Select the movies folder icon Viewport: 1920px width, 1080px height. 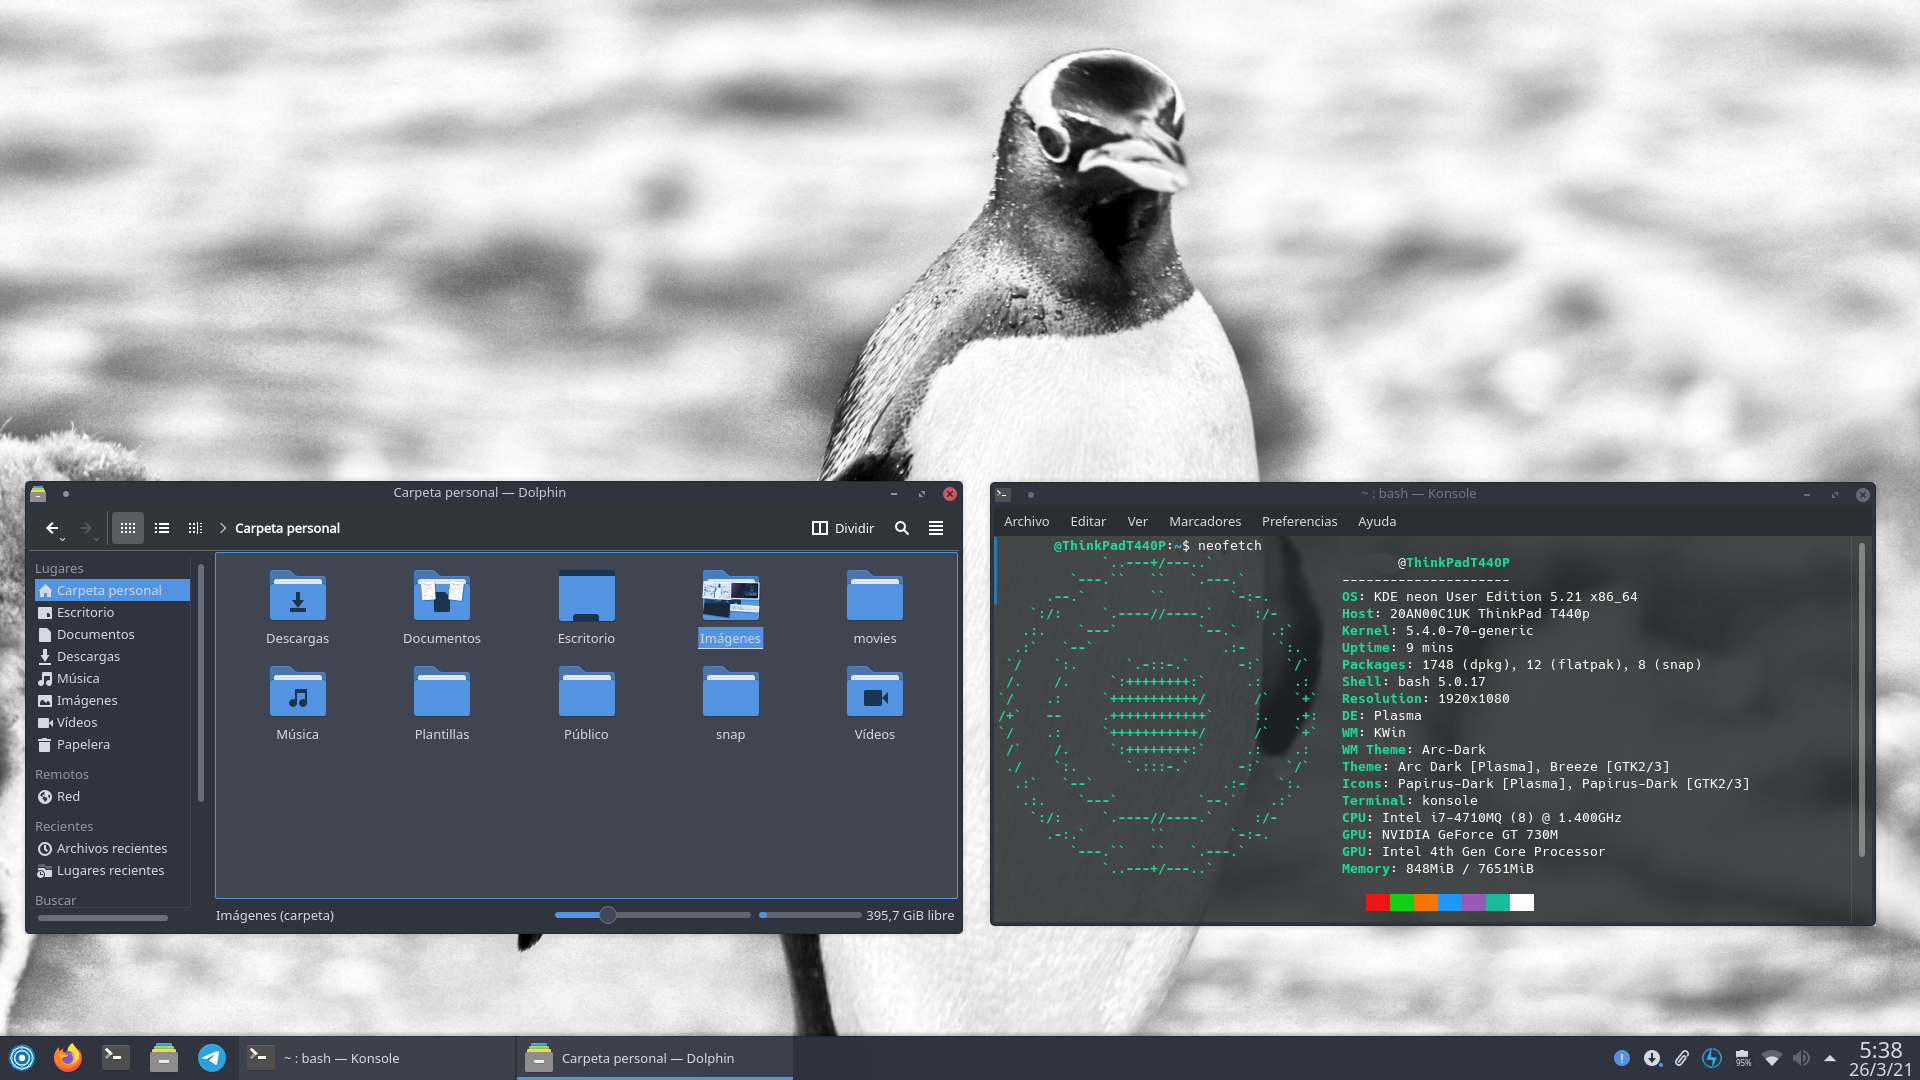874,596
